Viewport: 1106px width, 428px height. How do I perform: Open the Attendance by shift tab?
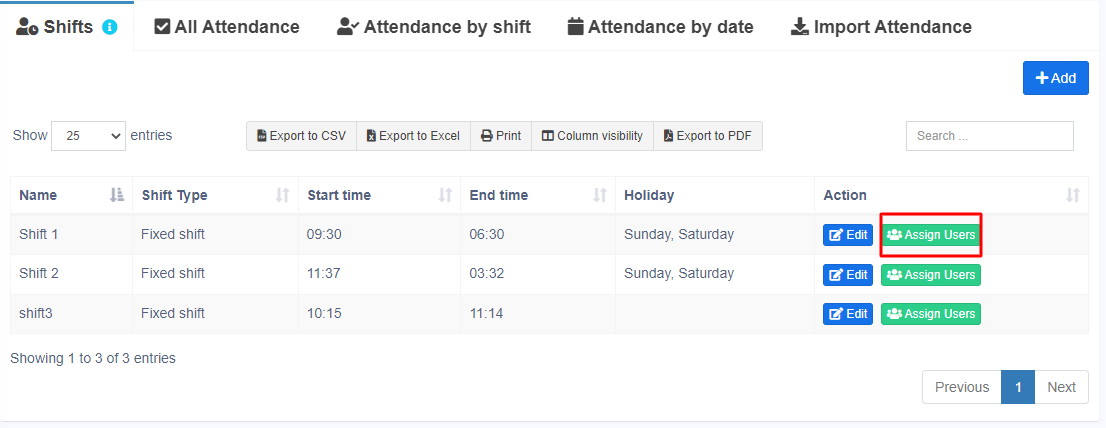coord(433,27)
